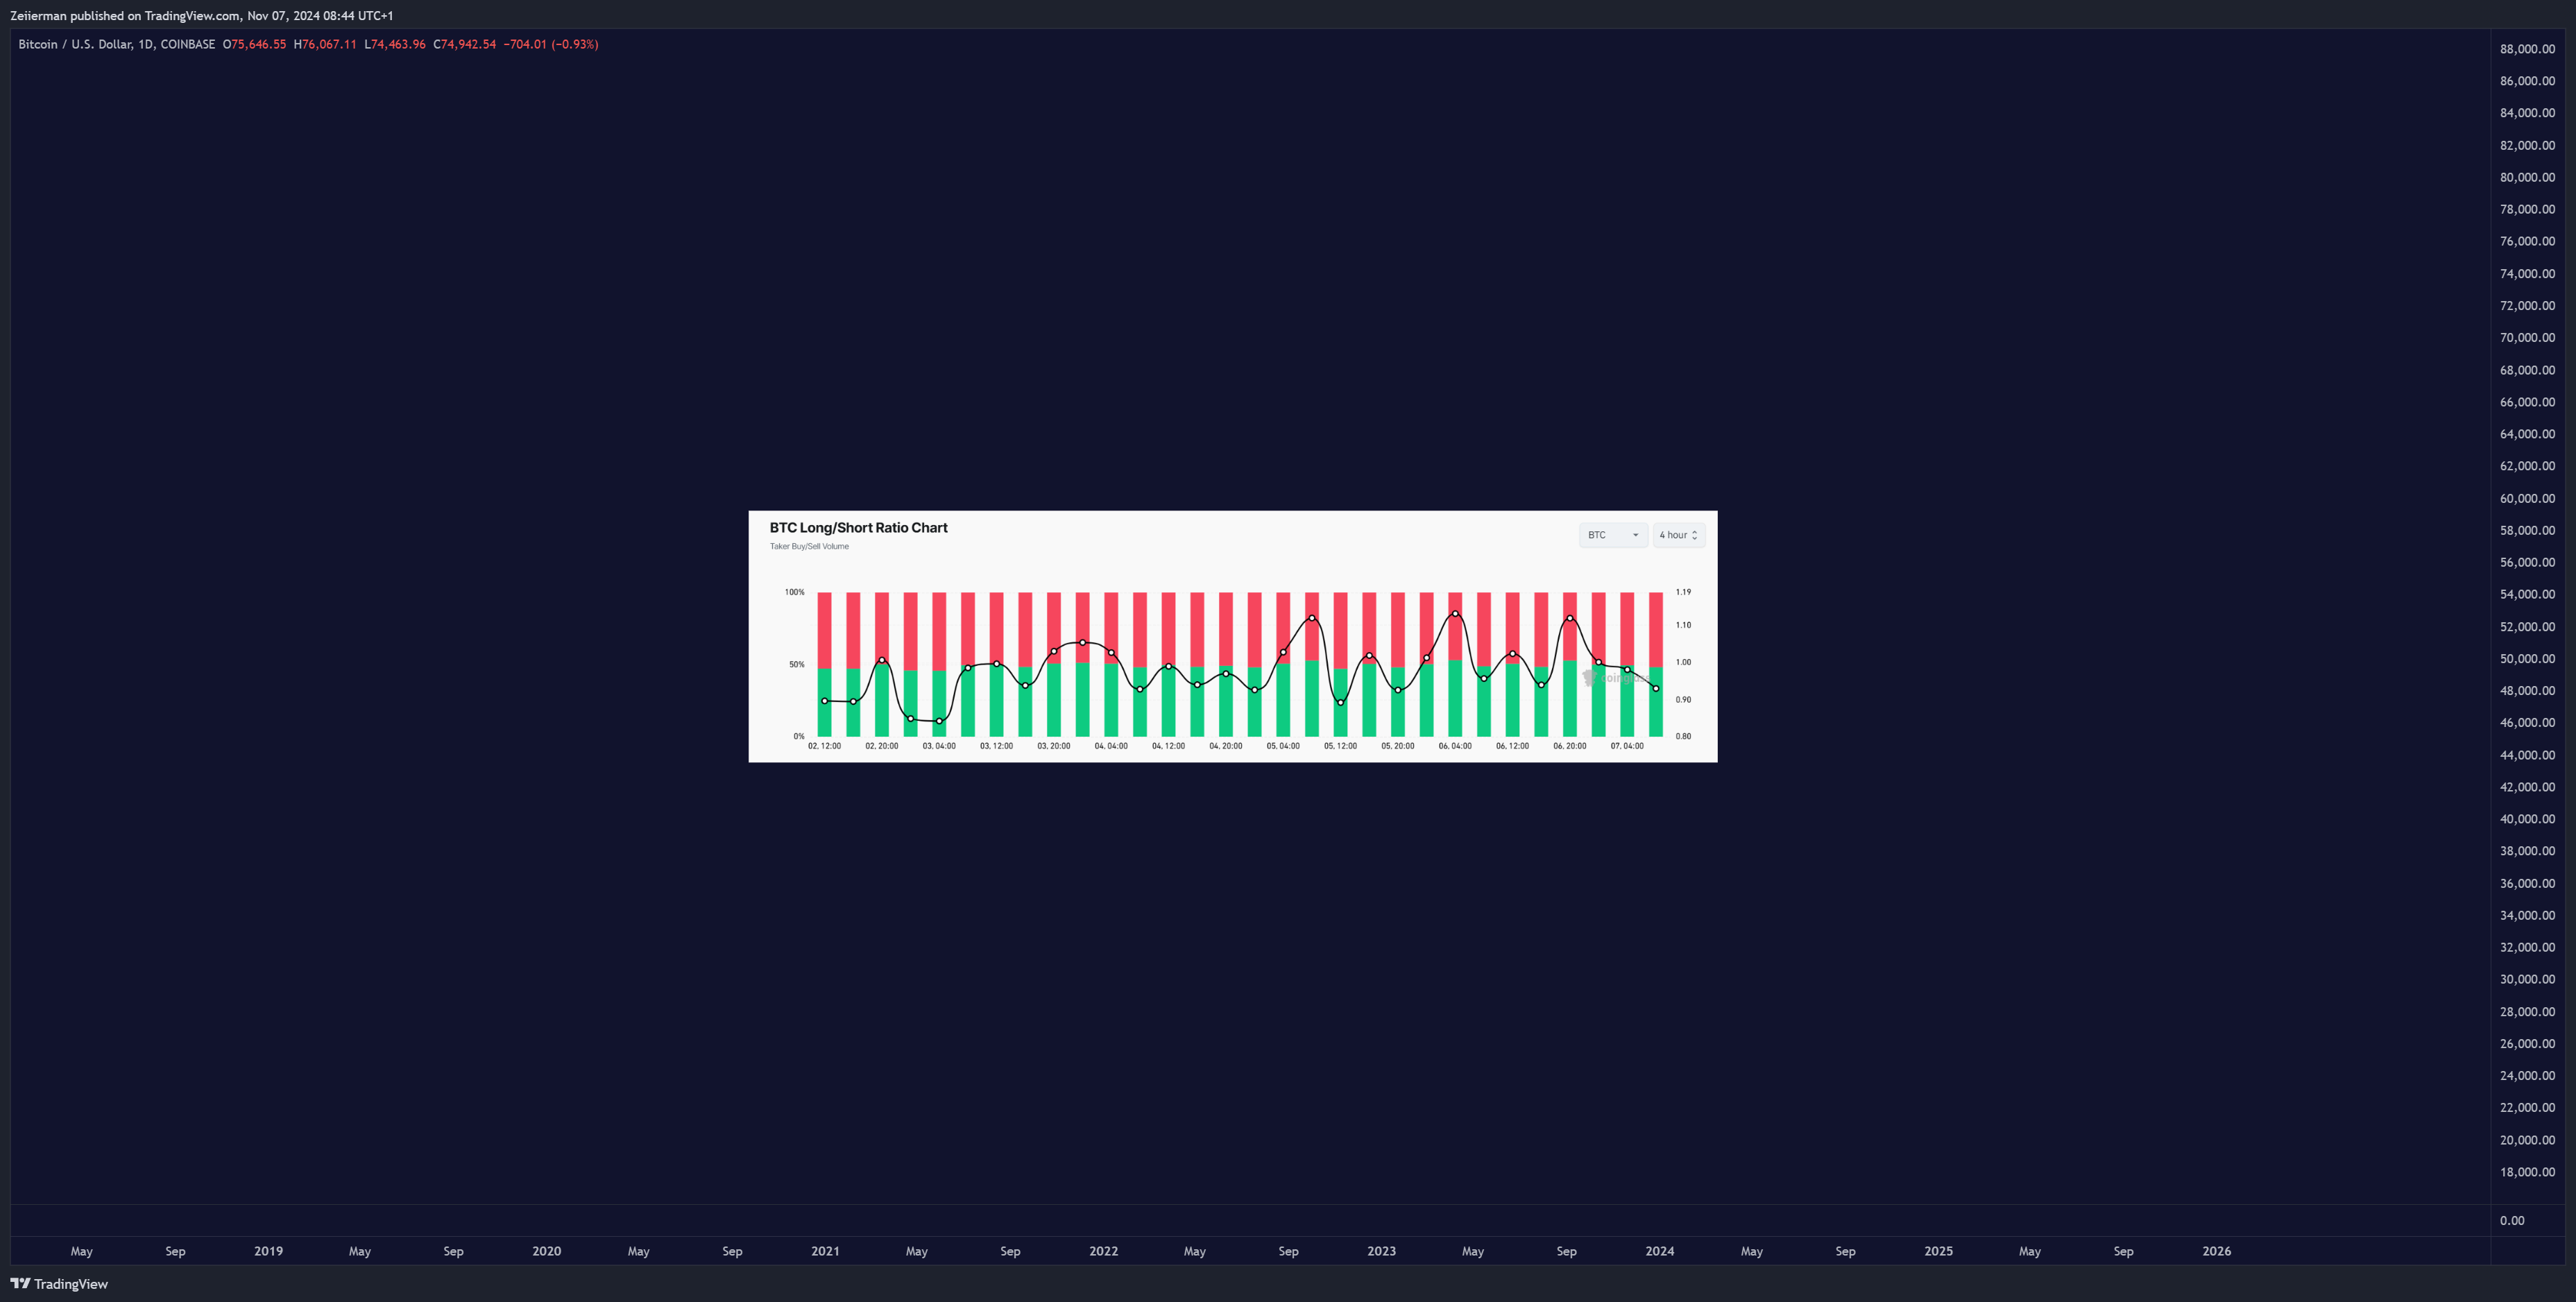Click the 'BTC Long/Short Ratio Chart' heading
This screenshot has height=1302, width=2576.
pyautogui.click(x=858, y=528)
